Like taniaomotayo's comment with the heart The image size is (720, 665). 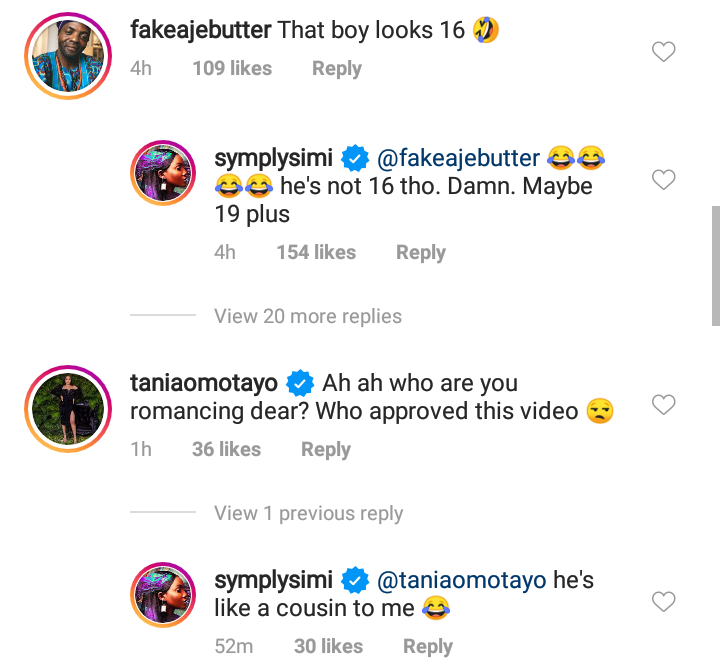[x=664, y=405]
